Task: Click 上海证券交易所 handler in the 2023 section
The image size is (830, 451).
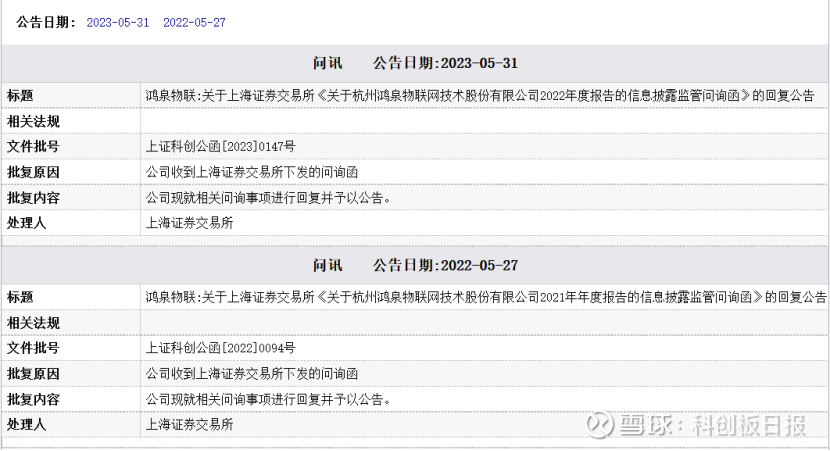Action: pos(190,223)
